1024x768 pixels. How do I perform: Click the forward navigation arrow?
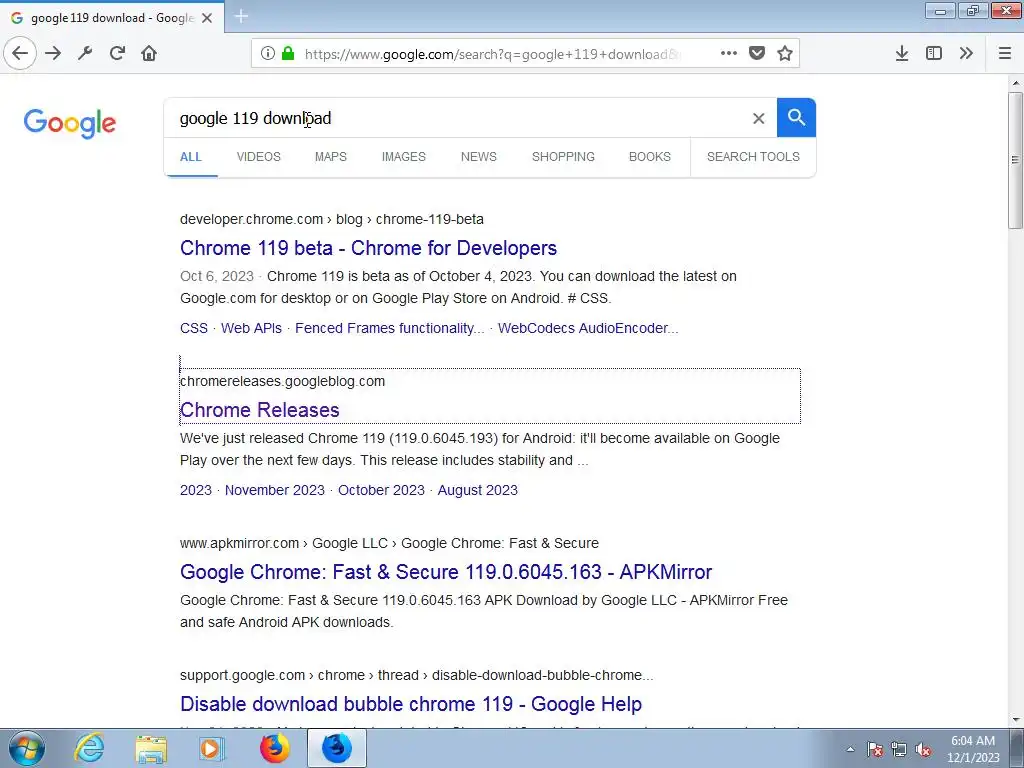tap(53, 53)
